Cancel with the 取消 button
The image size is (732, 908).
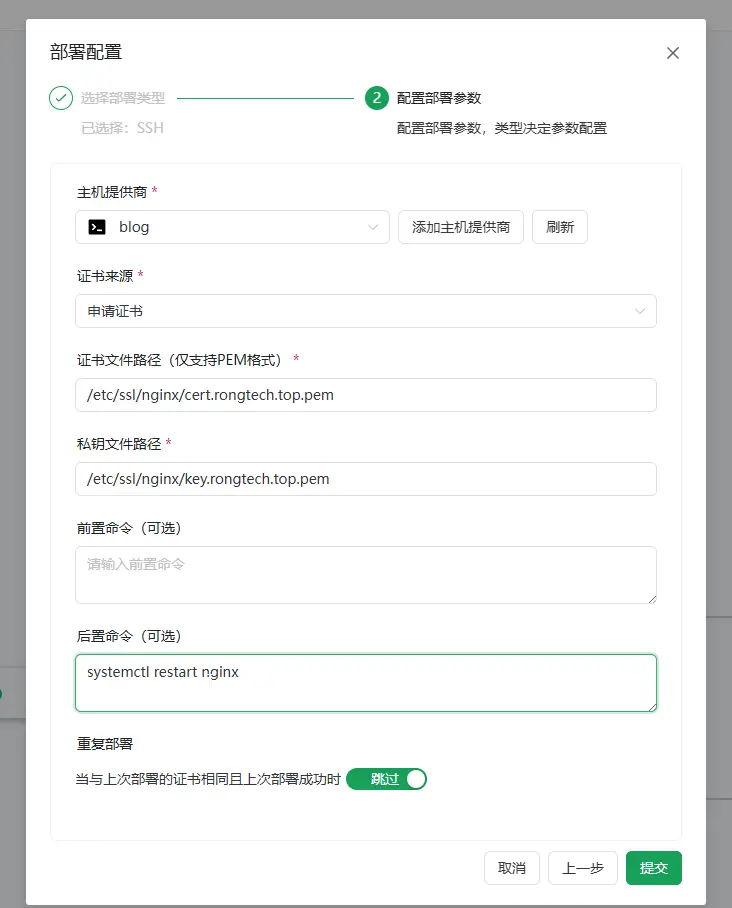point(512,868)
